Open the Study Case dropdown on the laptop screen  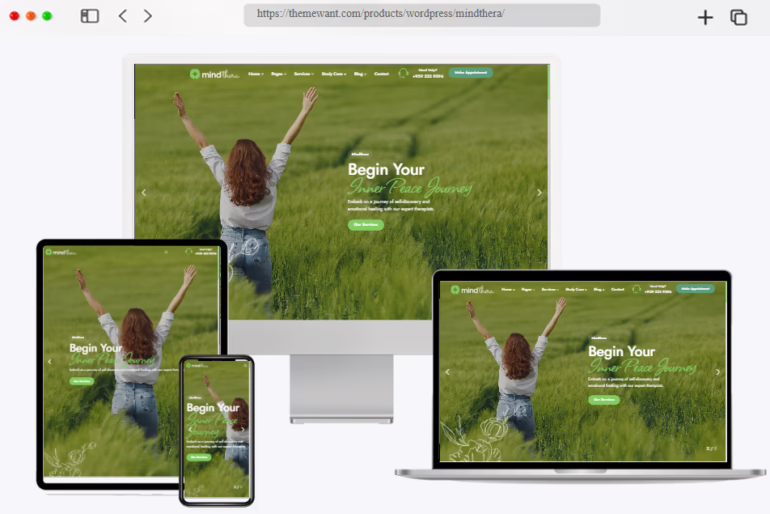[576, 290]
